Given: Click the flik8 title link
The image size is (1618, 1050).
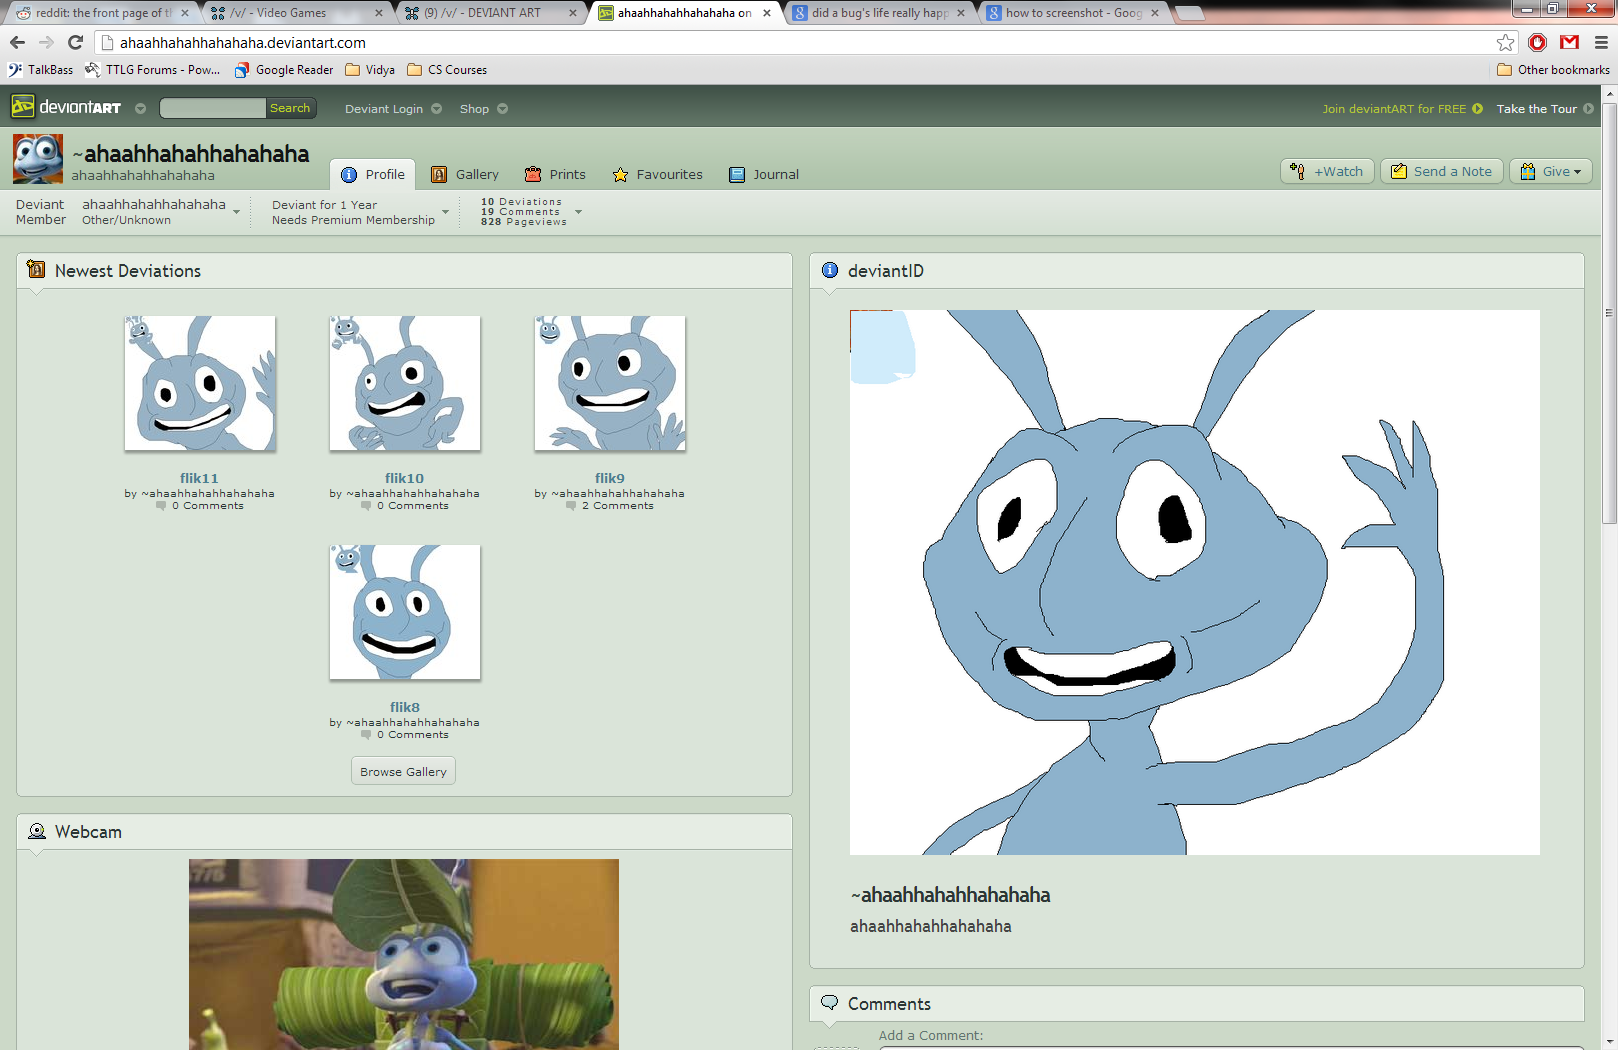Looking at the screenshot, I should [x=404, y=707].
